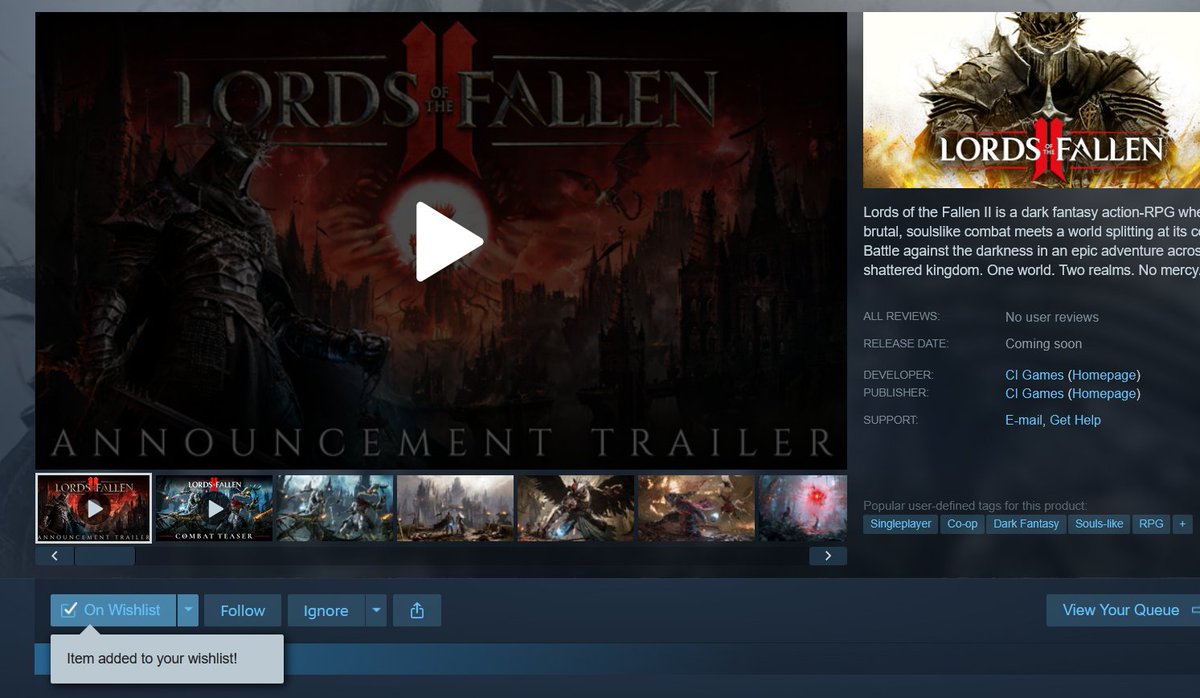1200x698 pixels.
Task: Open the orange battle screenshot thumbnail
Action: point(696,508)
